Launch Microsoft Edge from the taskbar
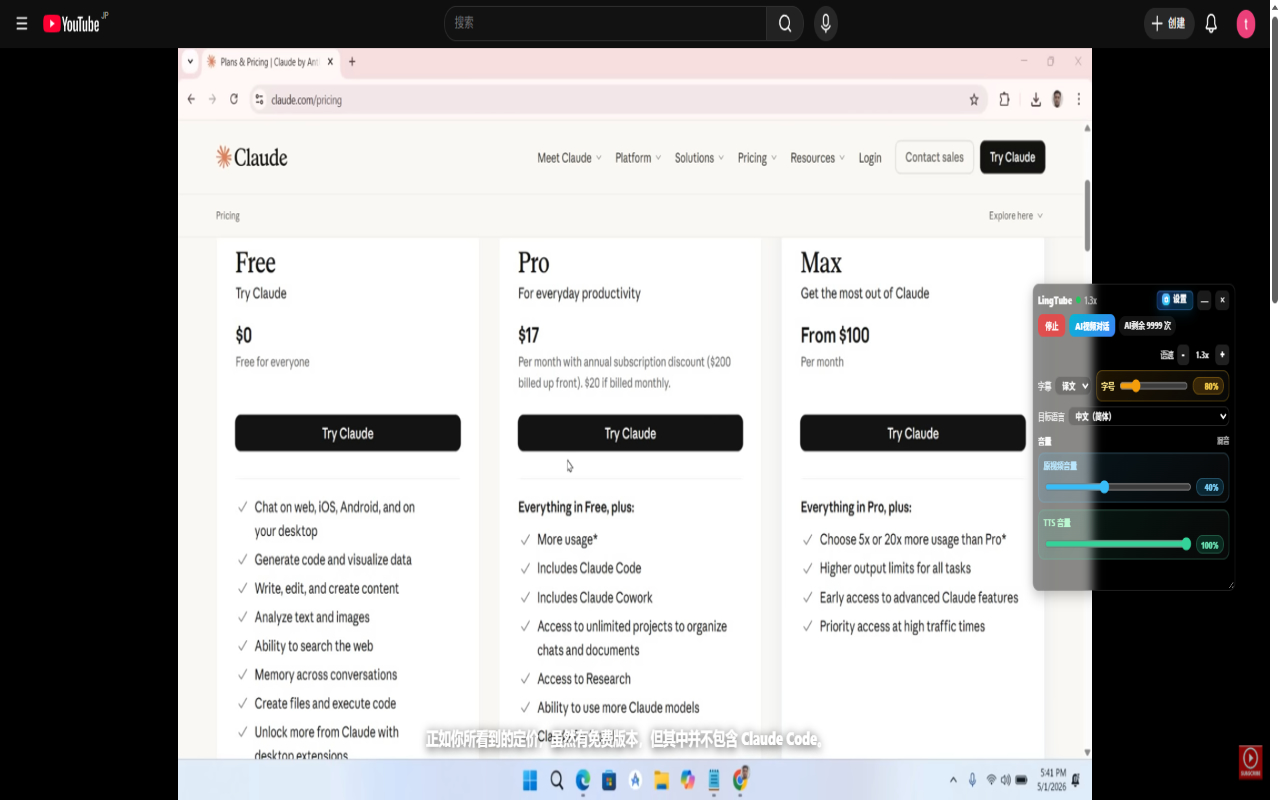Screen dimensions: 1280x800 pos(583,780)
